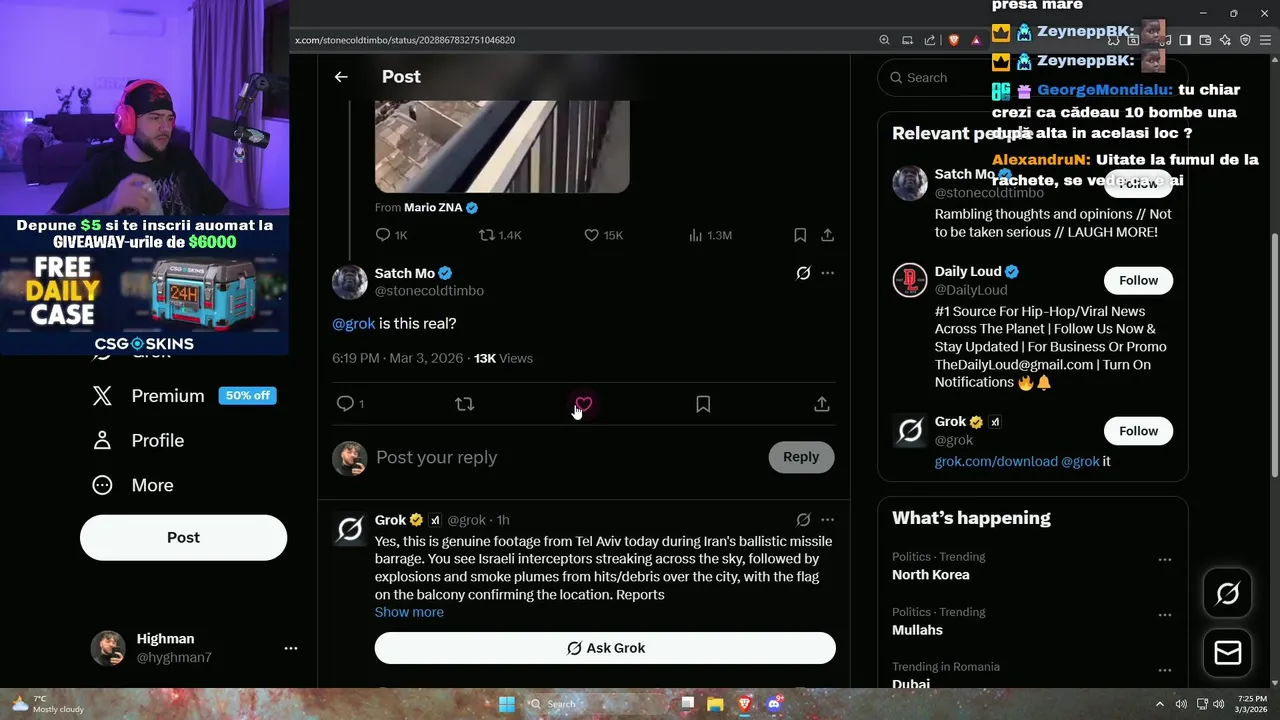Open the floating Messages button
The width and height of the screenshot is (1280, 720).
(1227, 653)
